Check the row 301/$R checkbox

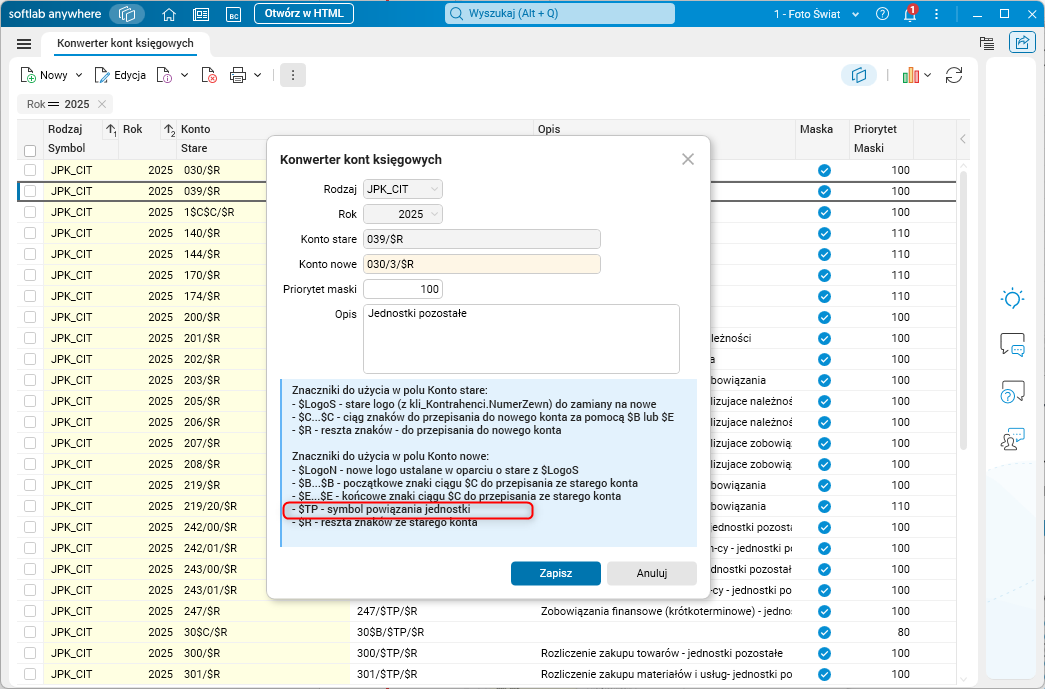(x=30, y=674)
